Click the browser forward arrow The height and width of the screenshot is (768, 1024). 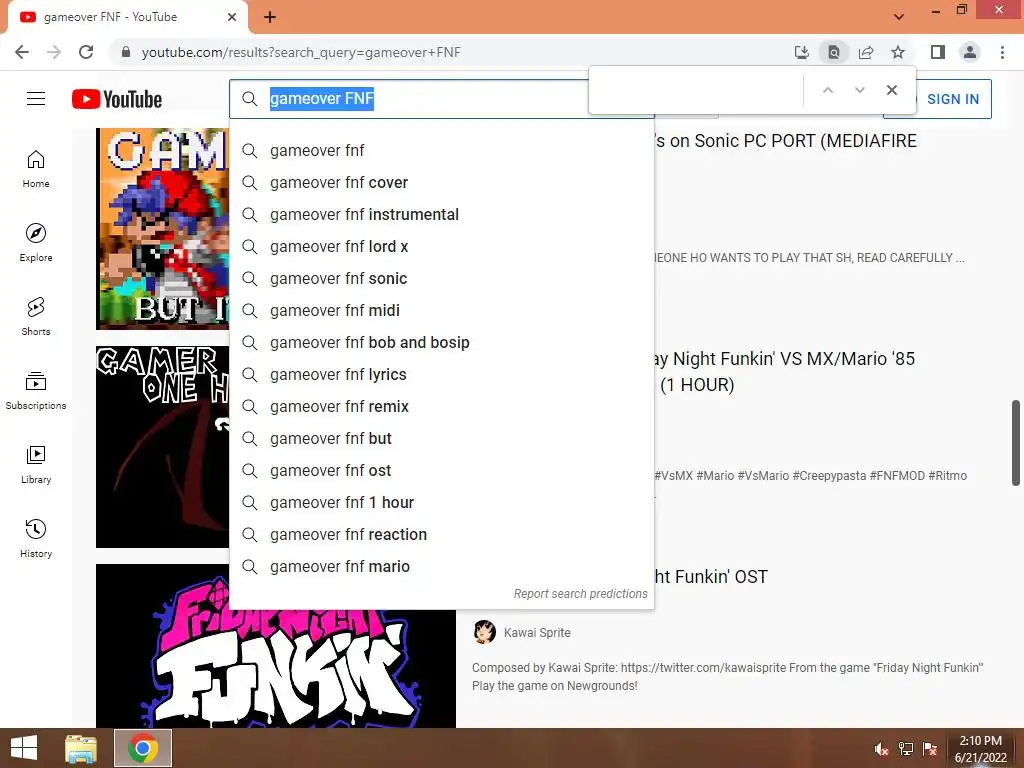(x=54, y=52)
